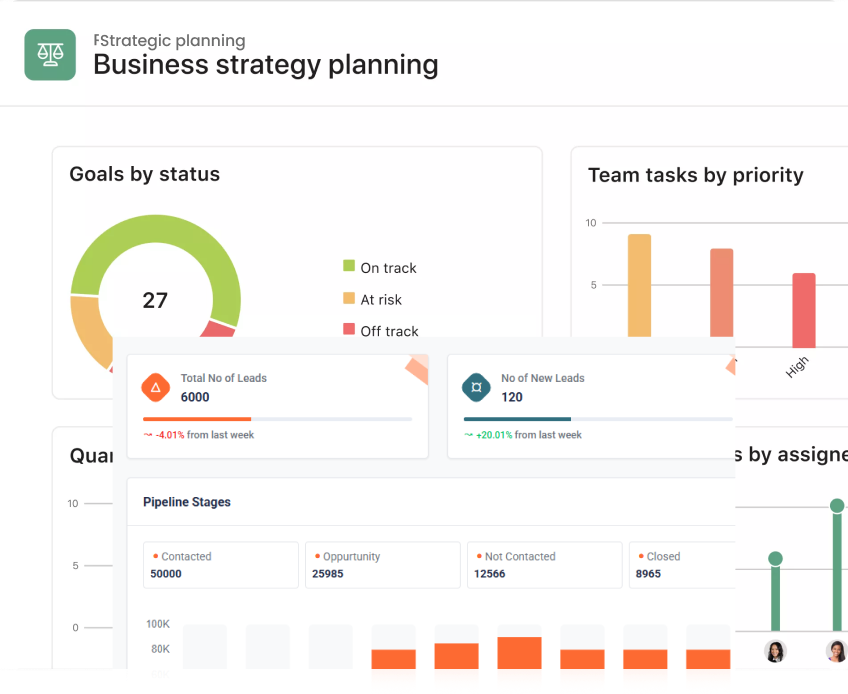
Task: Click the teal No of New Leads icon
Action: 476,387
